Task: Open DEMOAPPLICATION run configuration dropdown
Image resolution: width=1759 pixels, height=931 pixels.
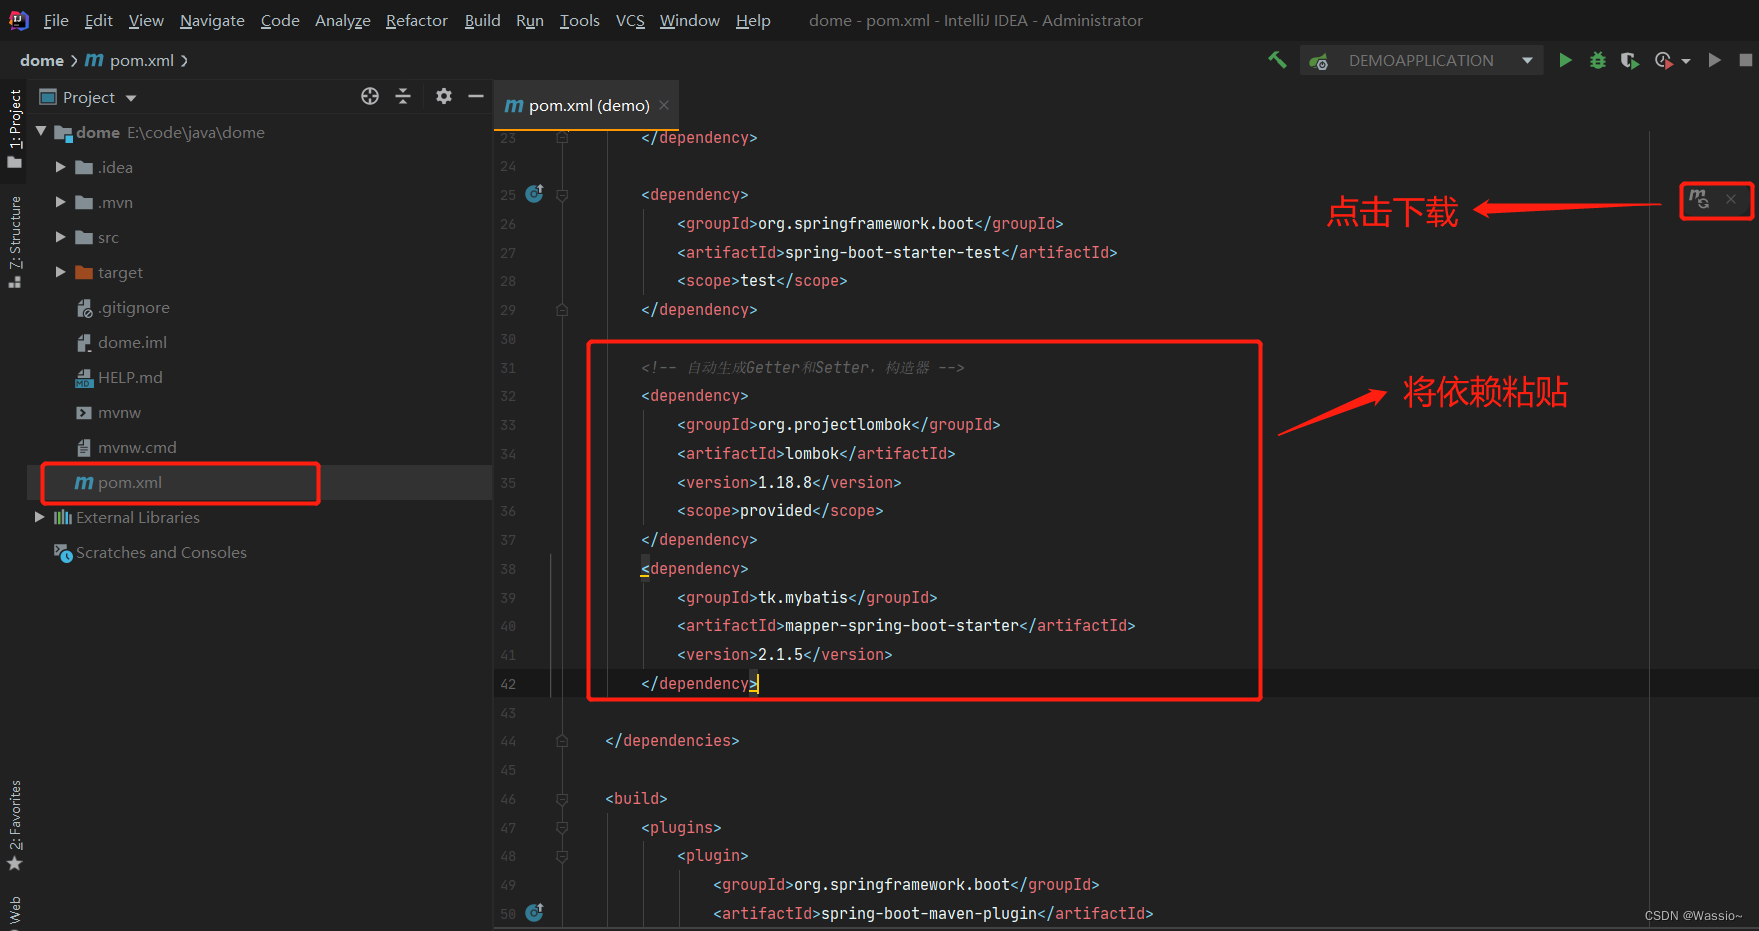Action: [1421, 60]
